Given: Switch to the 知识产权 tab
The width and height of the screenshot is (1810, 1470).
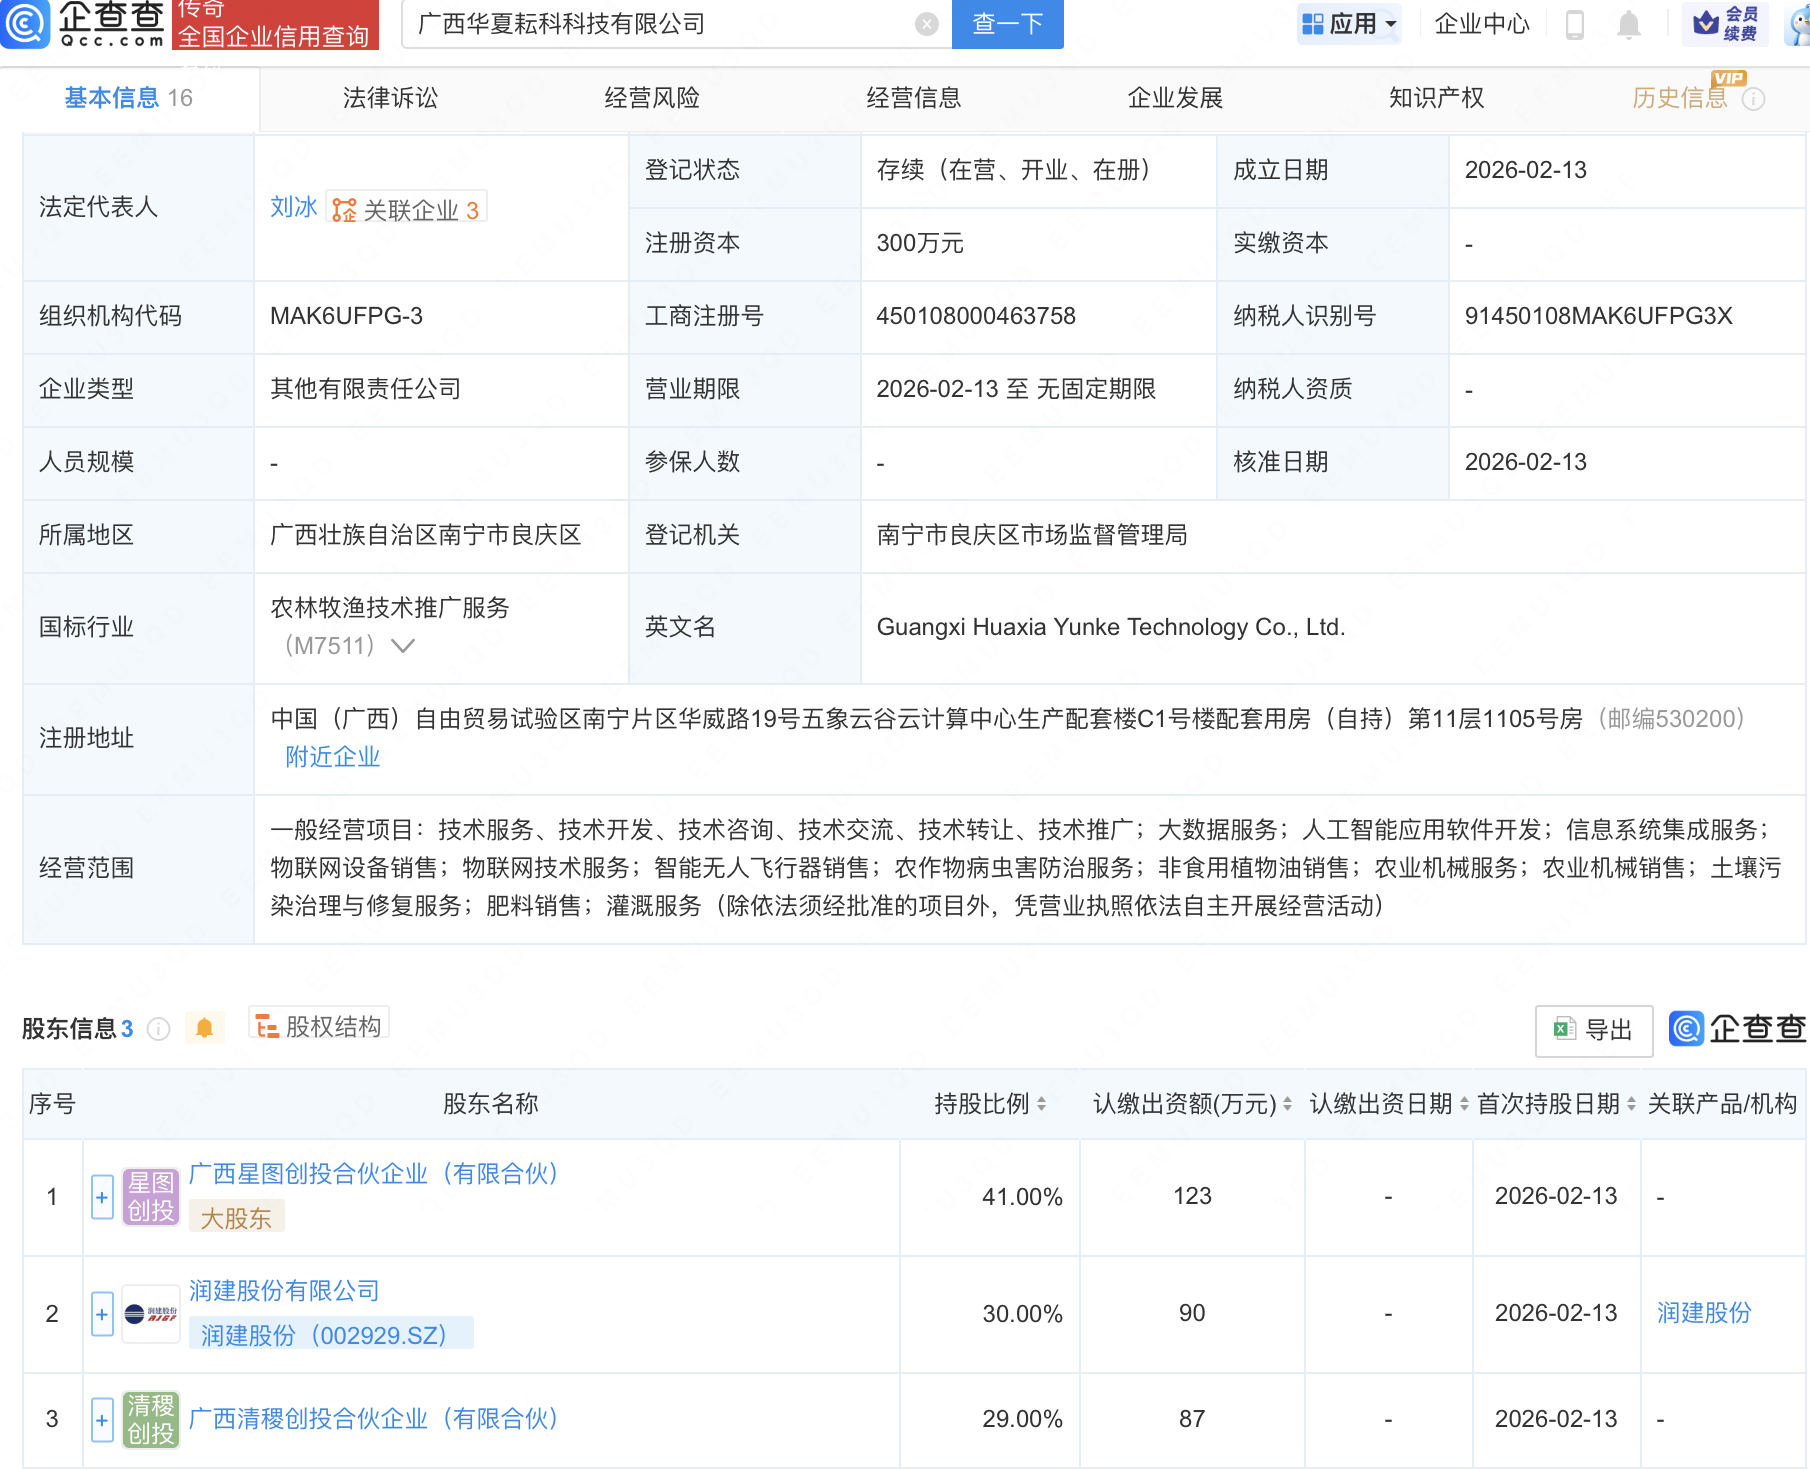Looking at the screenshot, I should click(x=1436, y=98).
